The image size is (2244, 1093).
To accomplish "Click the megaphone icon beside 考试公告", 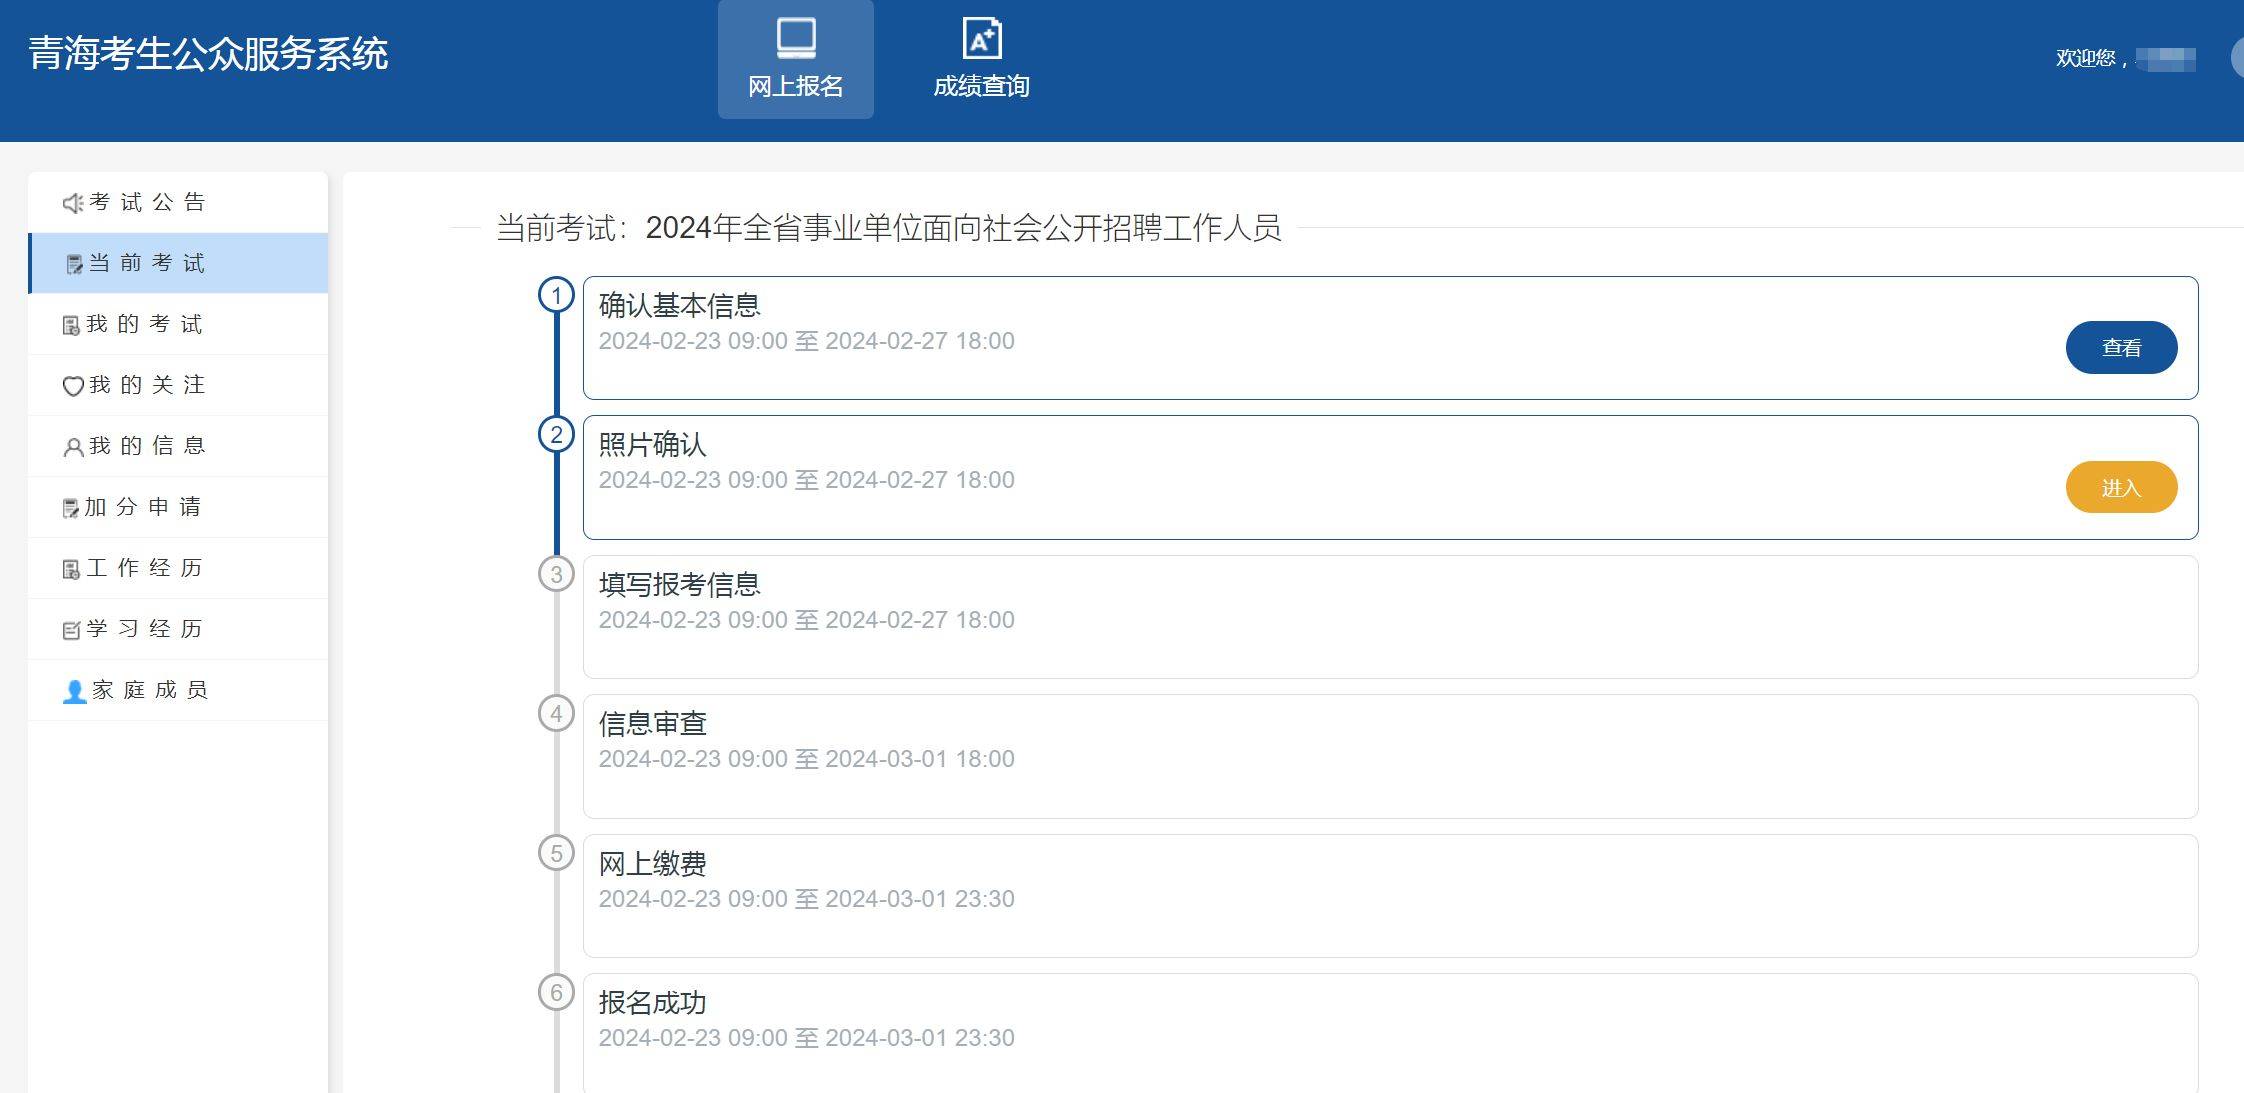I will 72,203.
